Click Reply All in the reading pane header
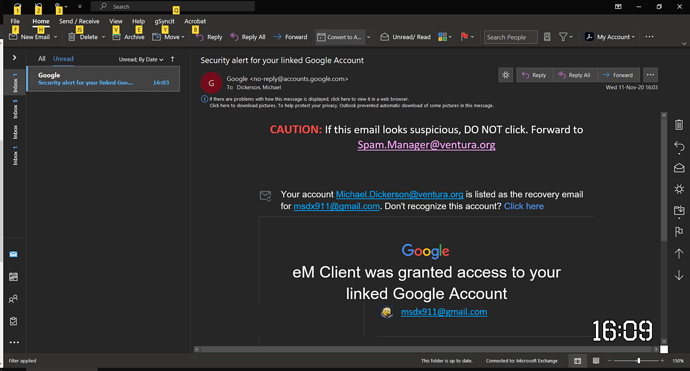Screen dimensions: 690x371 coord(575,75)
